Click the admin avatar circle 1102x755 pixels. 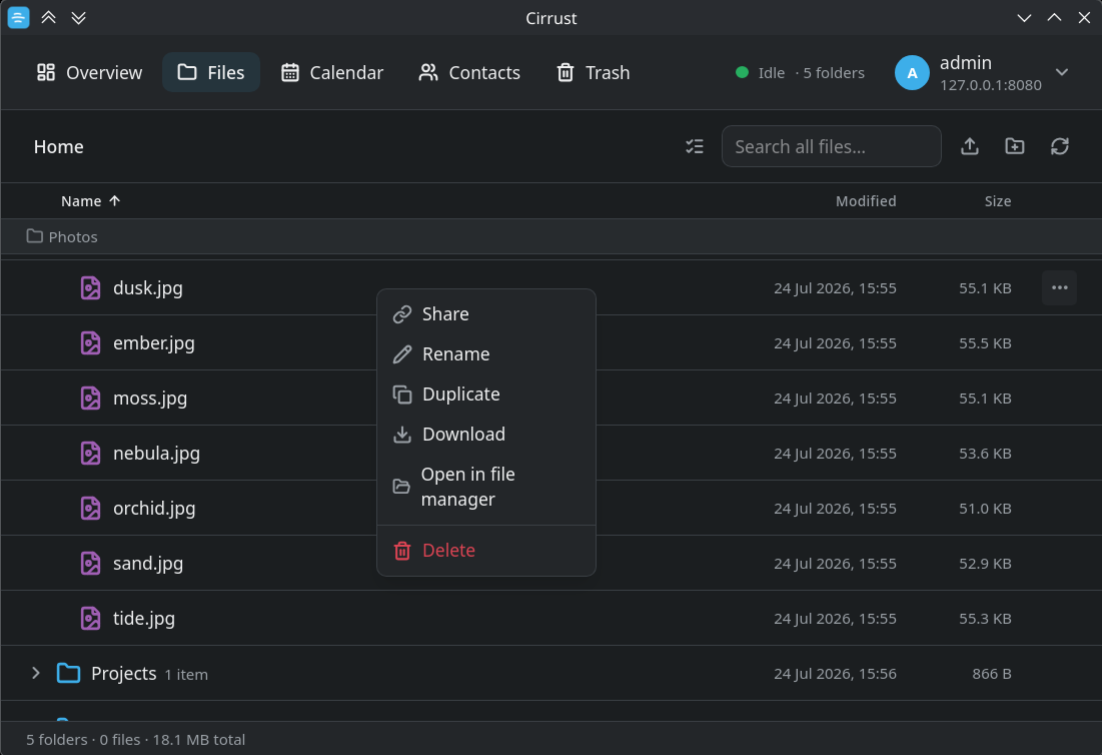pyautogui.click(x=912, y=72)
